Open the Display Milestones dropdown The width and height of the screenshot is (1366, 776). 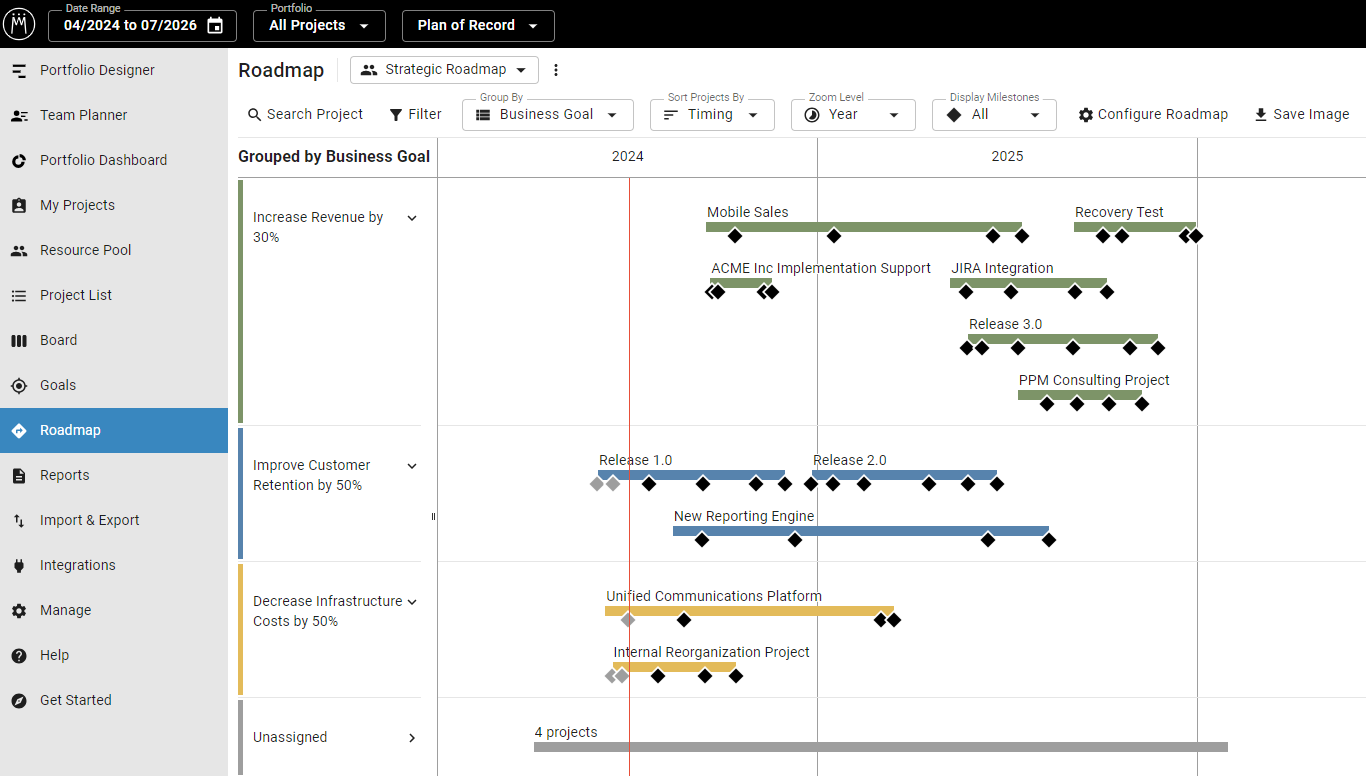(x=994, y=115)
